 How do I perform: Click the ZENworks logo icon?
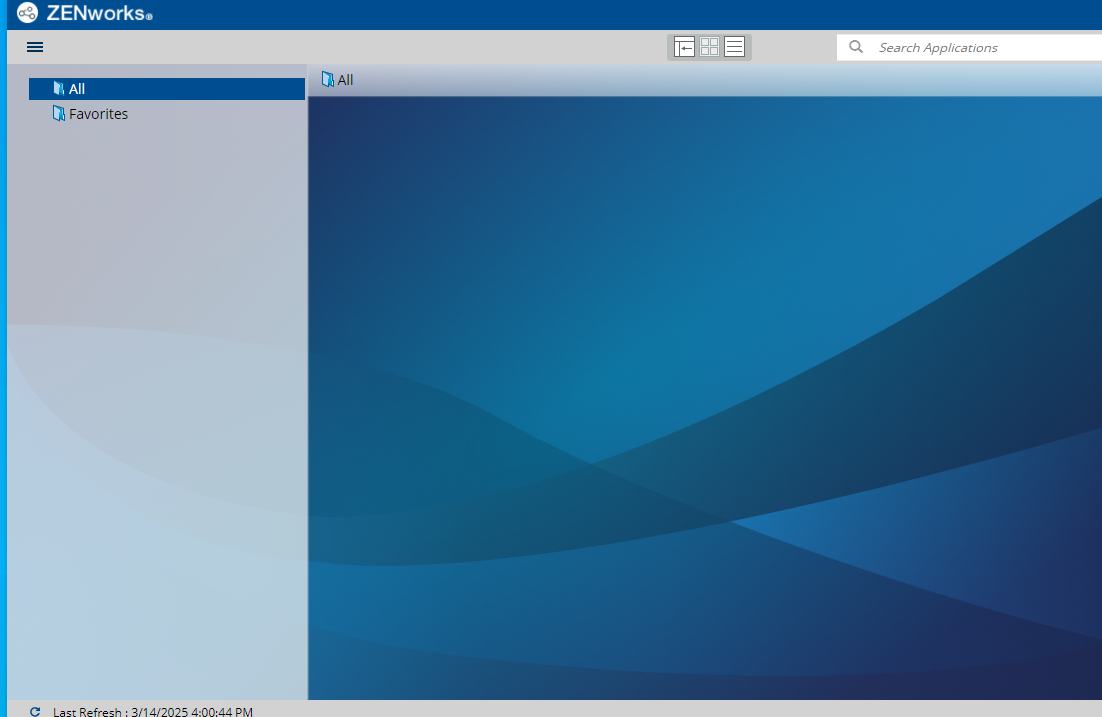point(27,13)
